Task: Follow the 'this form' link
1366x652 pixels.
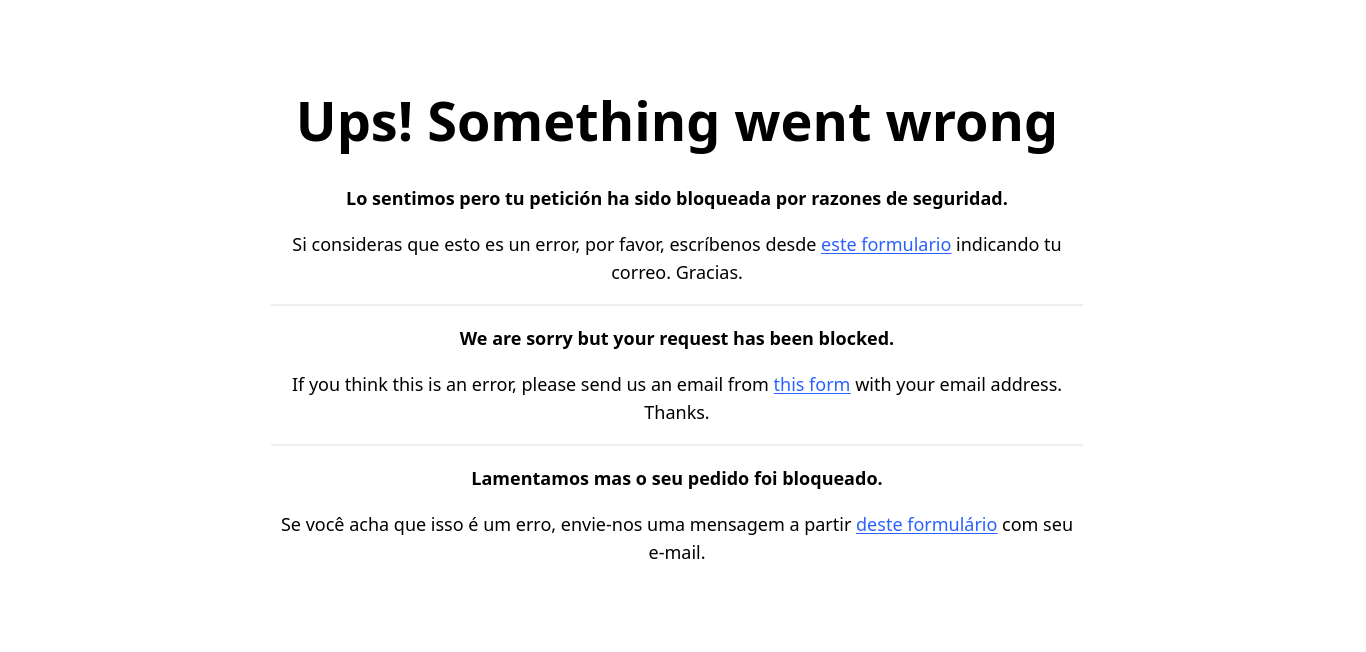Action: (812, 385)
